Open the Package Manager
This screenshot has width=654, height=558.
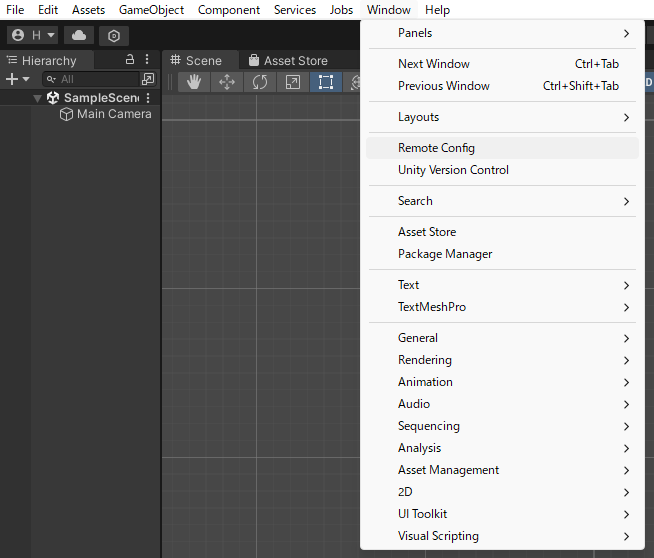coord(502,254)
